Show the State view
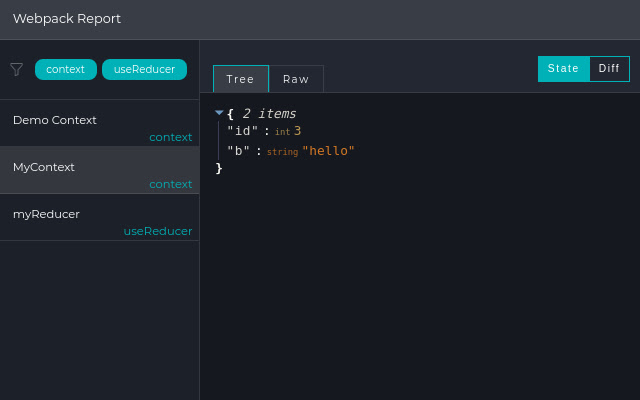Image resolution: width=640 pixels, height=400 pixels. point(563,68)
